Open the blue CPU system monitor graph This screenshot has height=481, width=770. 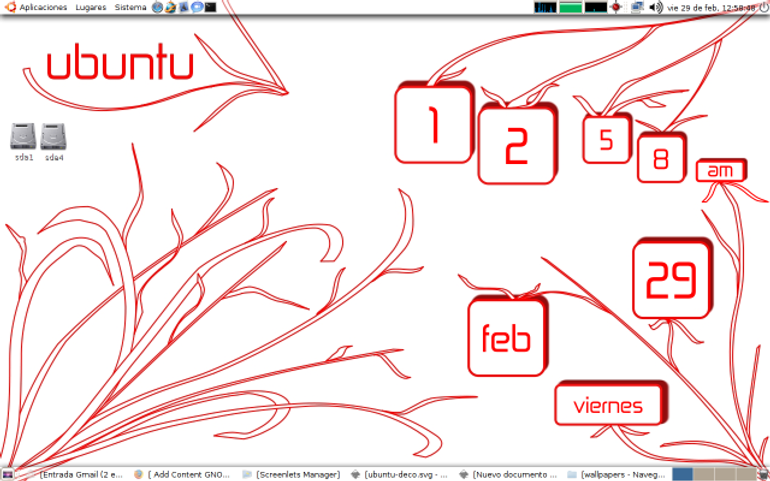545,7
